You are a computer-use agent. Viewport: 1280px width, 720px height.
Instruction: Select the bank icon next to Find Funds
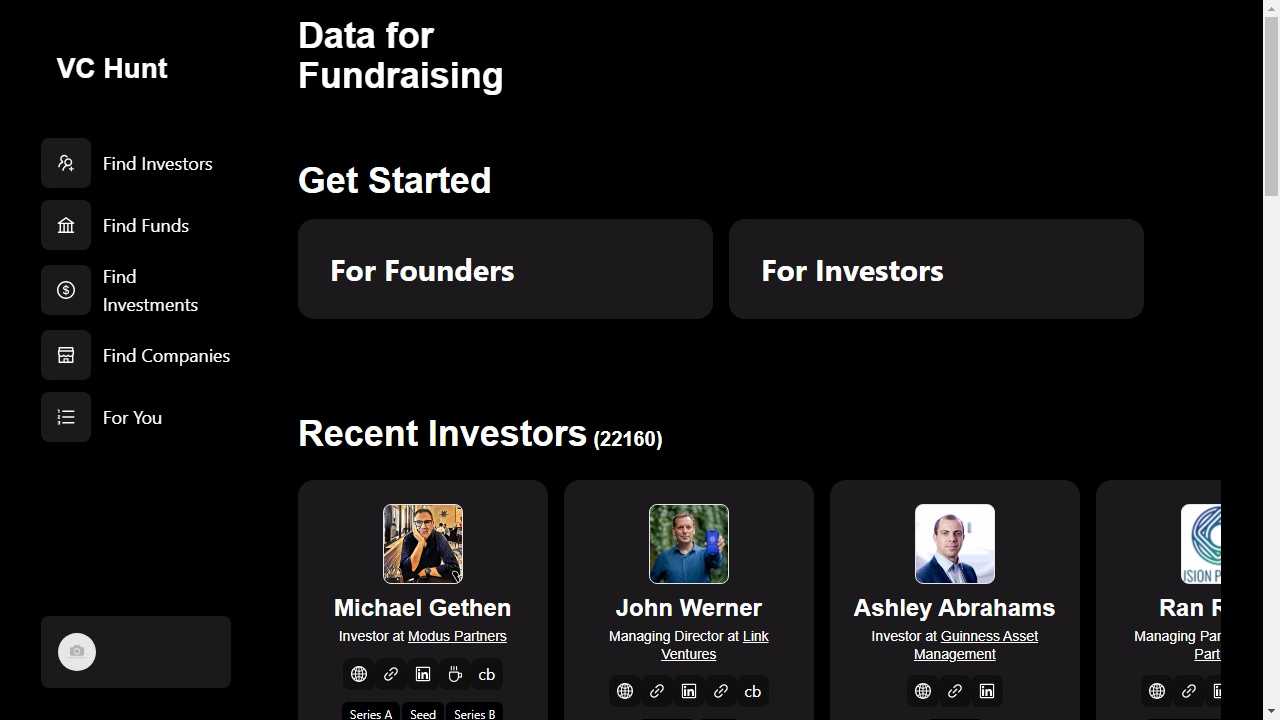click(x=66, y=225)
